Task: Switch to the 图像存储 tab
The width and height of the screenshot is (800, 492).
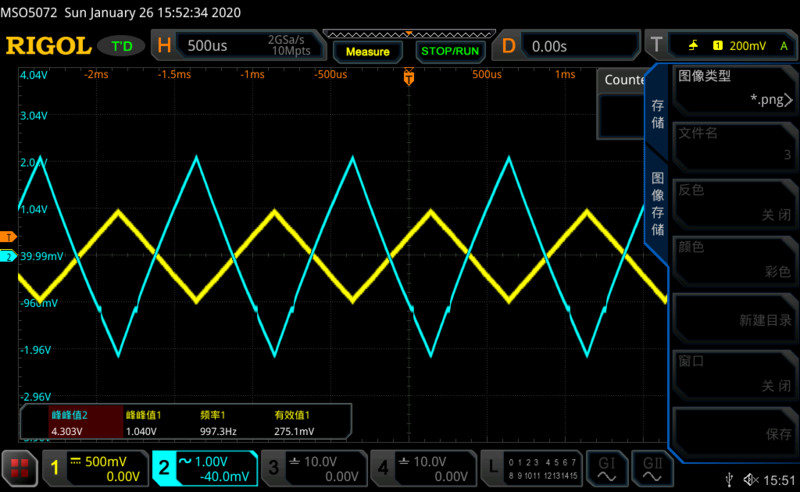Action: (657, 204)
